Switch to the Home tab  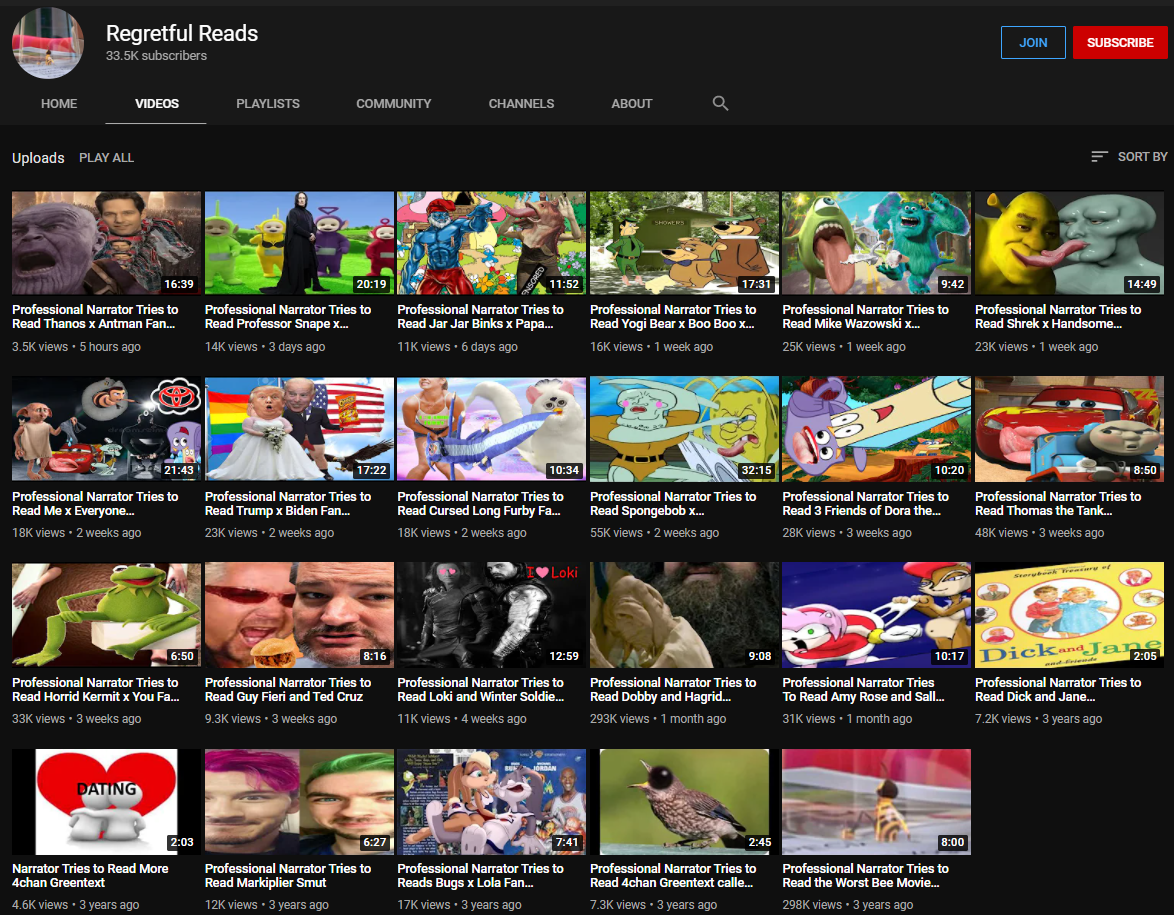click(x=59, y=103)
